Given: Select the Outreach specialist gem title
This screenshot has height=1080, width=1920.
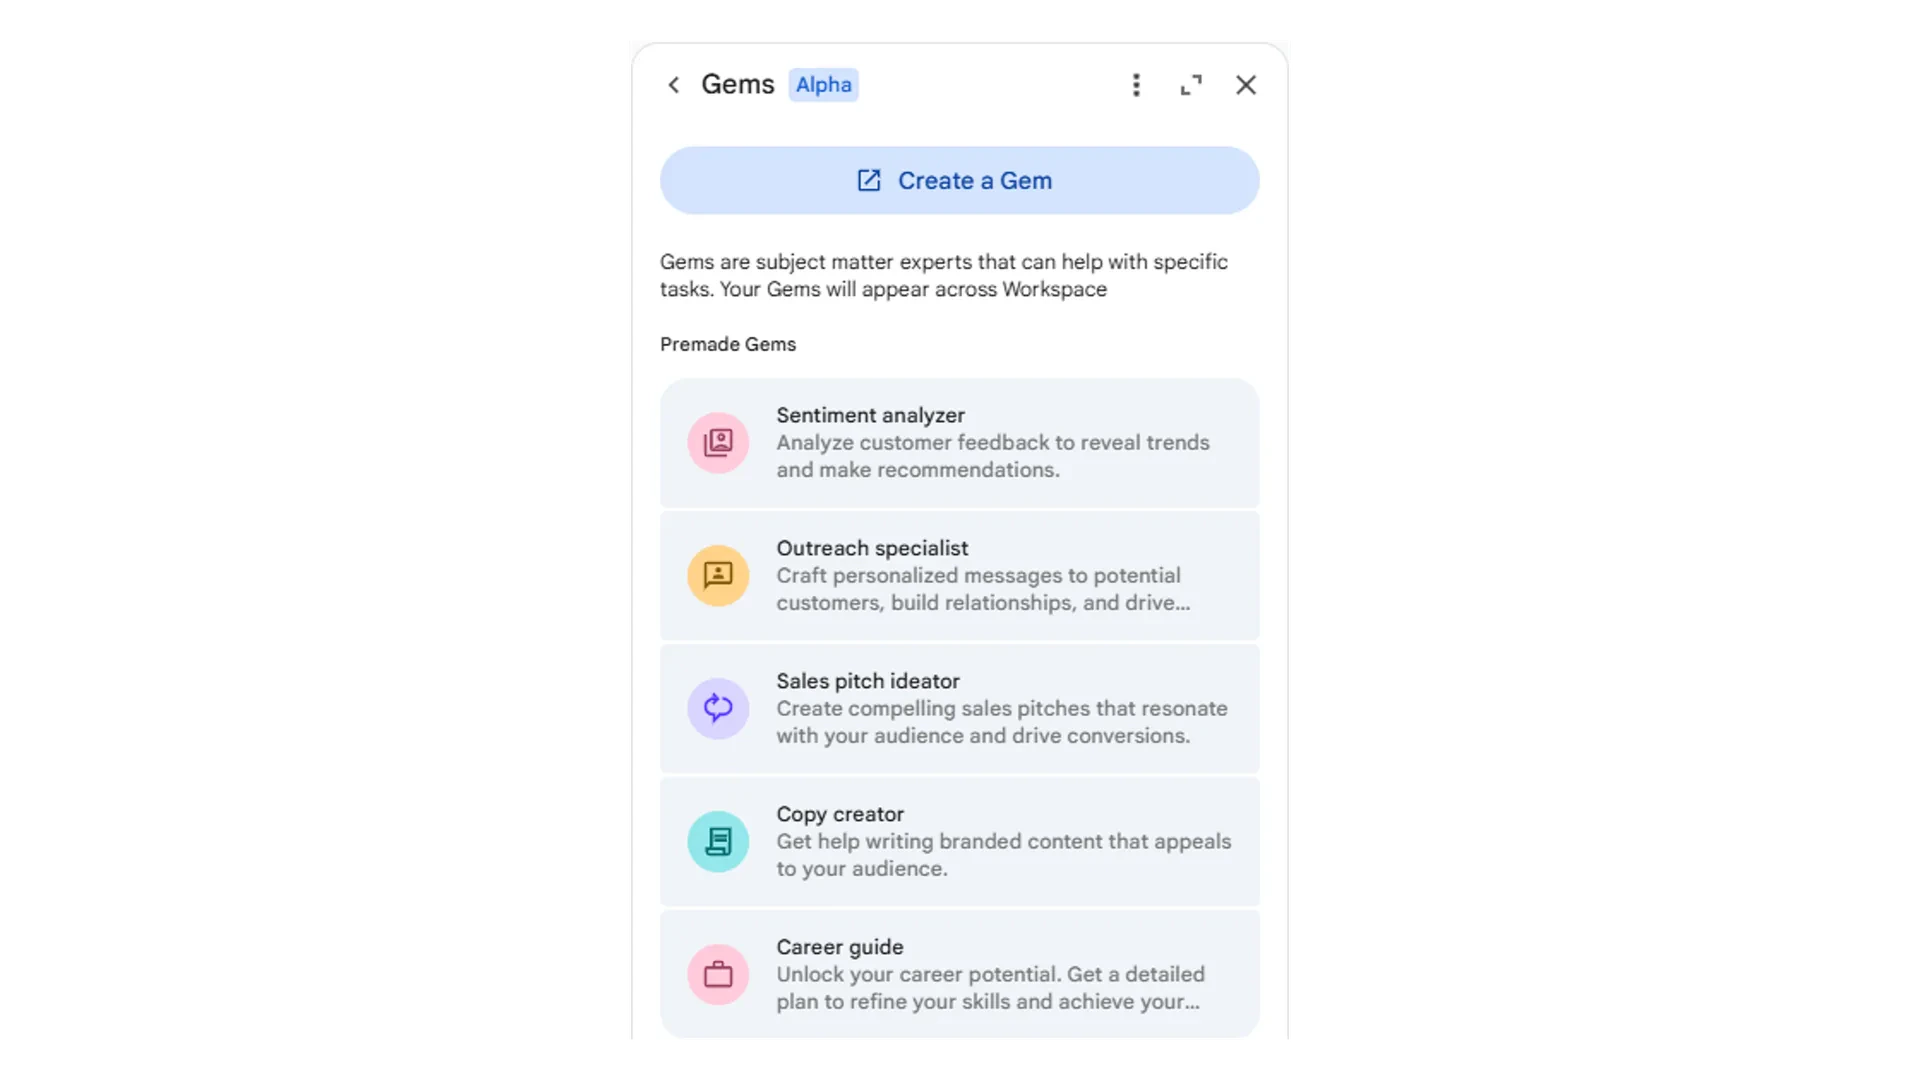Looking at the screenshot, I should 872,548.
